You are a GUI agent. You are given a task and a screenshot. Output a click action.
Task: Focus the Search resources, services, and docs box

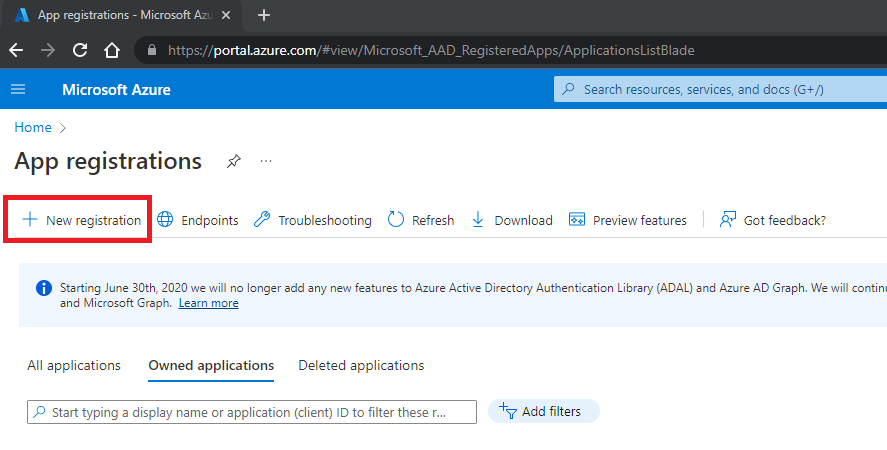click(x=720, y=89)
